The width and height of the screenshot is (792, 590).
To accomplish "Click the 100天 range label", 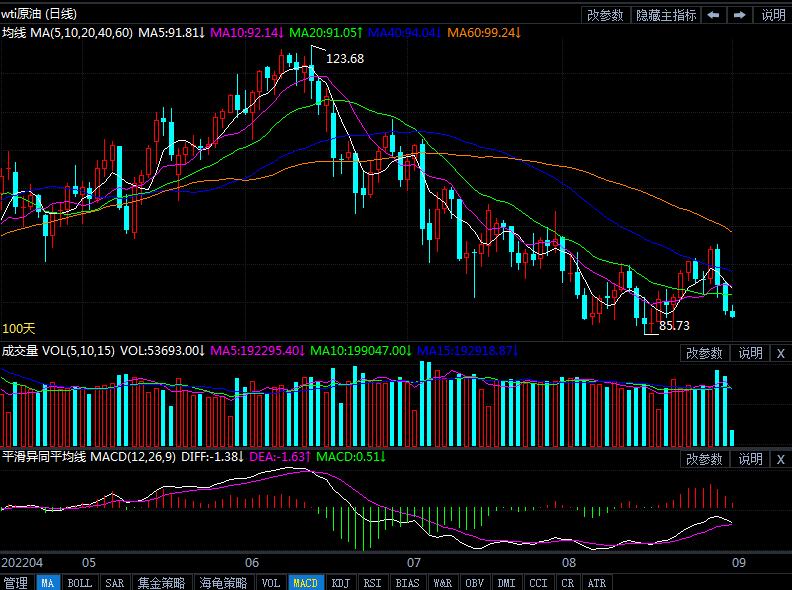I will 18,328.
